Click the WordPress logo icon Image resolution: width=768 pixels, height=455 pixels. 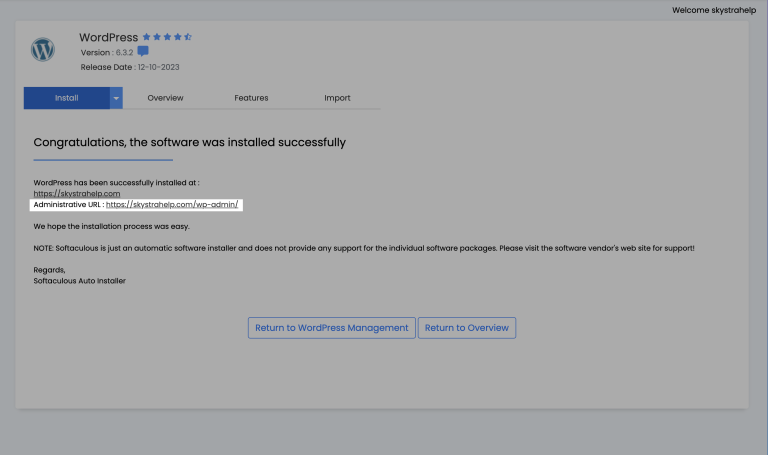(x=43, y=49)
